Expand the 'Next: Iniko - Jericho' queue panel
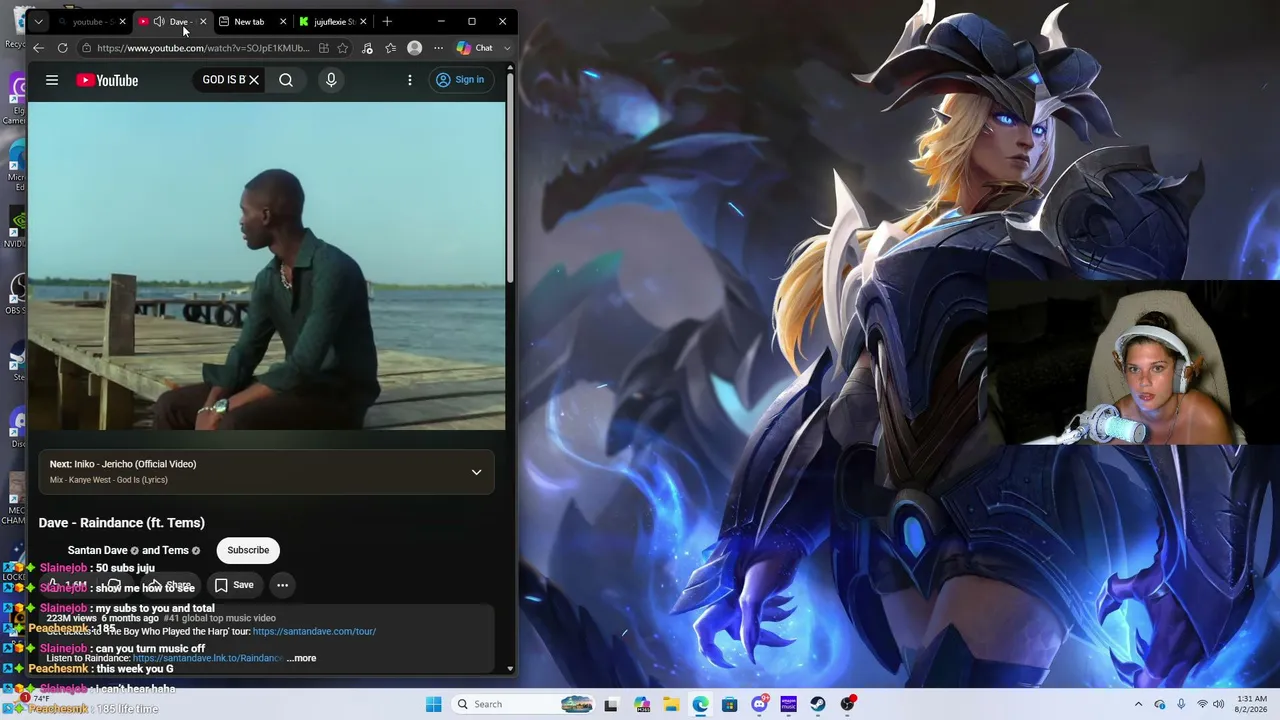The image size is (1280, 720). [x=476, y=472]
